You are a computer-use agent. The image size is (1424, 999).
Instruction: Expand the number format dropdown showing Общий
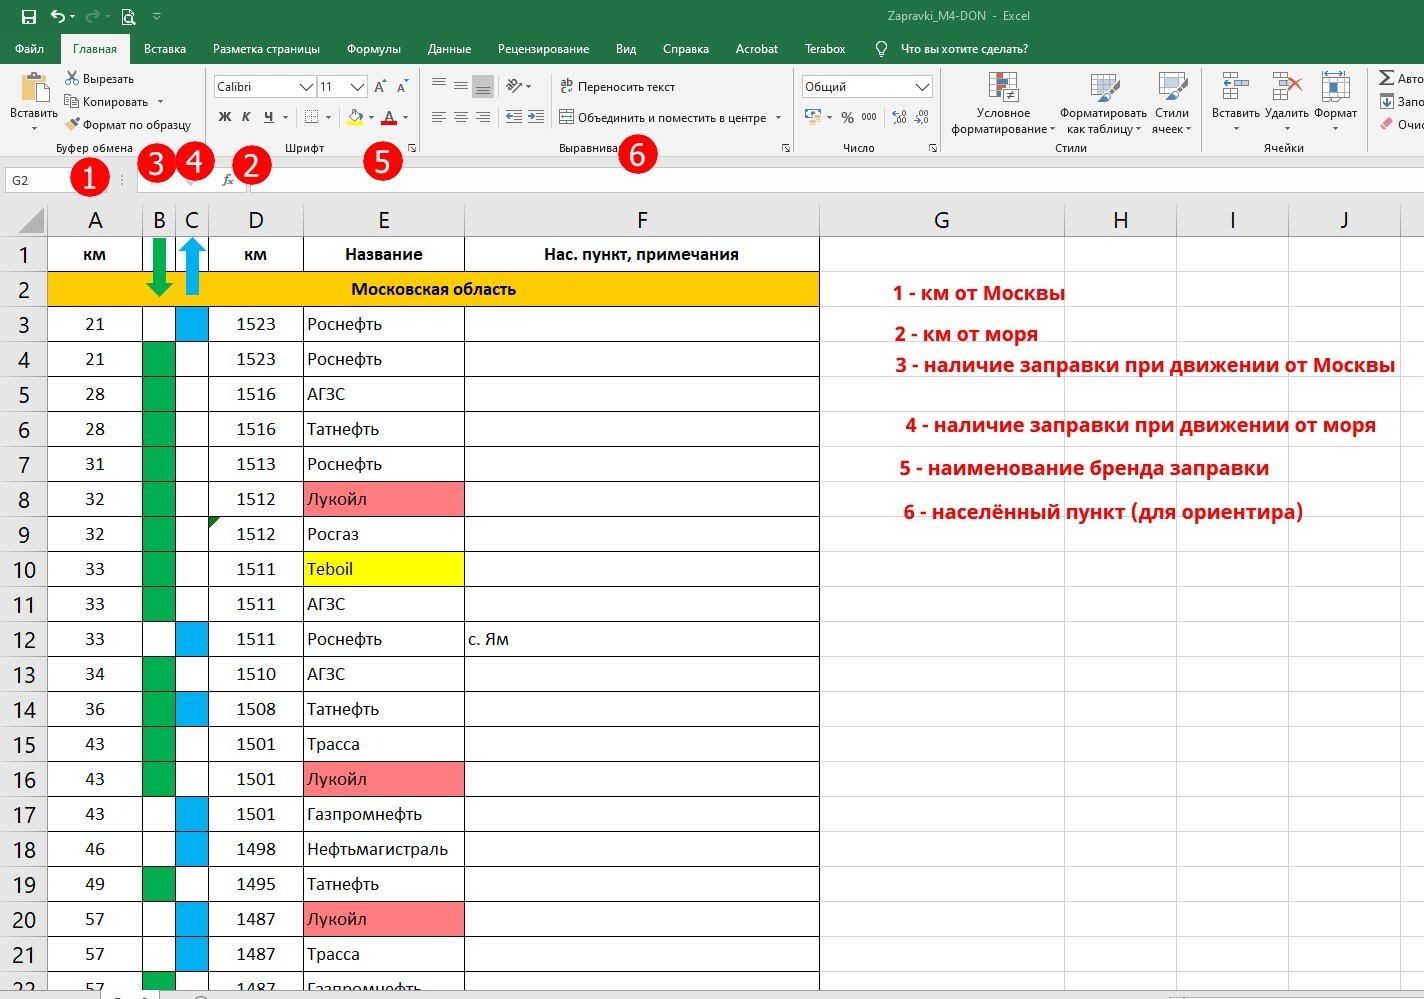(x=922, y=87)
